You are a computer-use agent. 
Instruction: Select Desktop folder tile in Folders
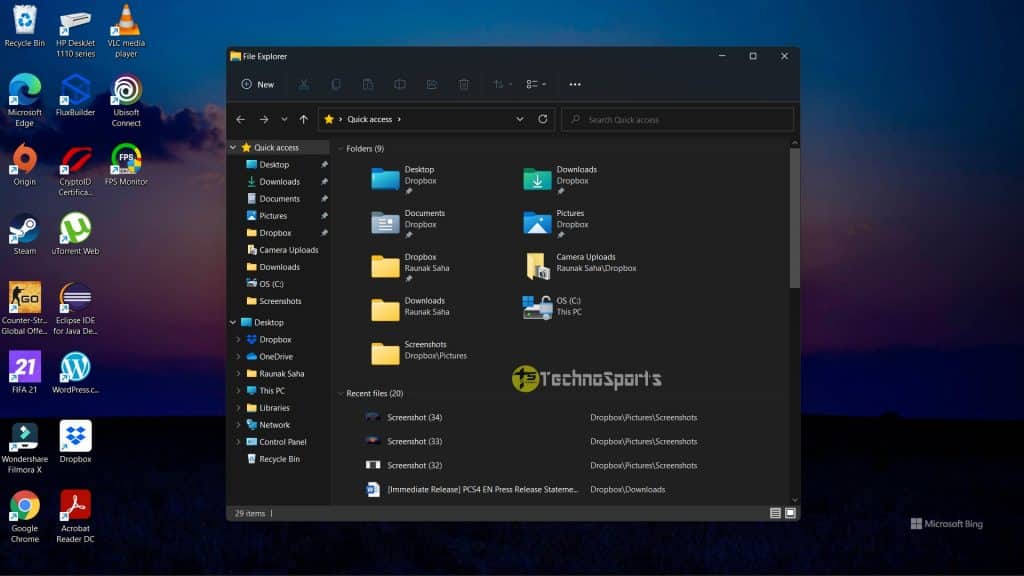[404, 179]
